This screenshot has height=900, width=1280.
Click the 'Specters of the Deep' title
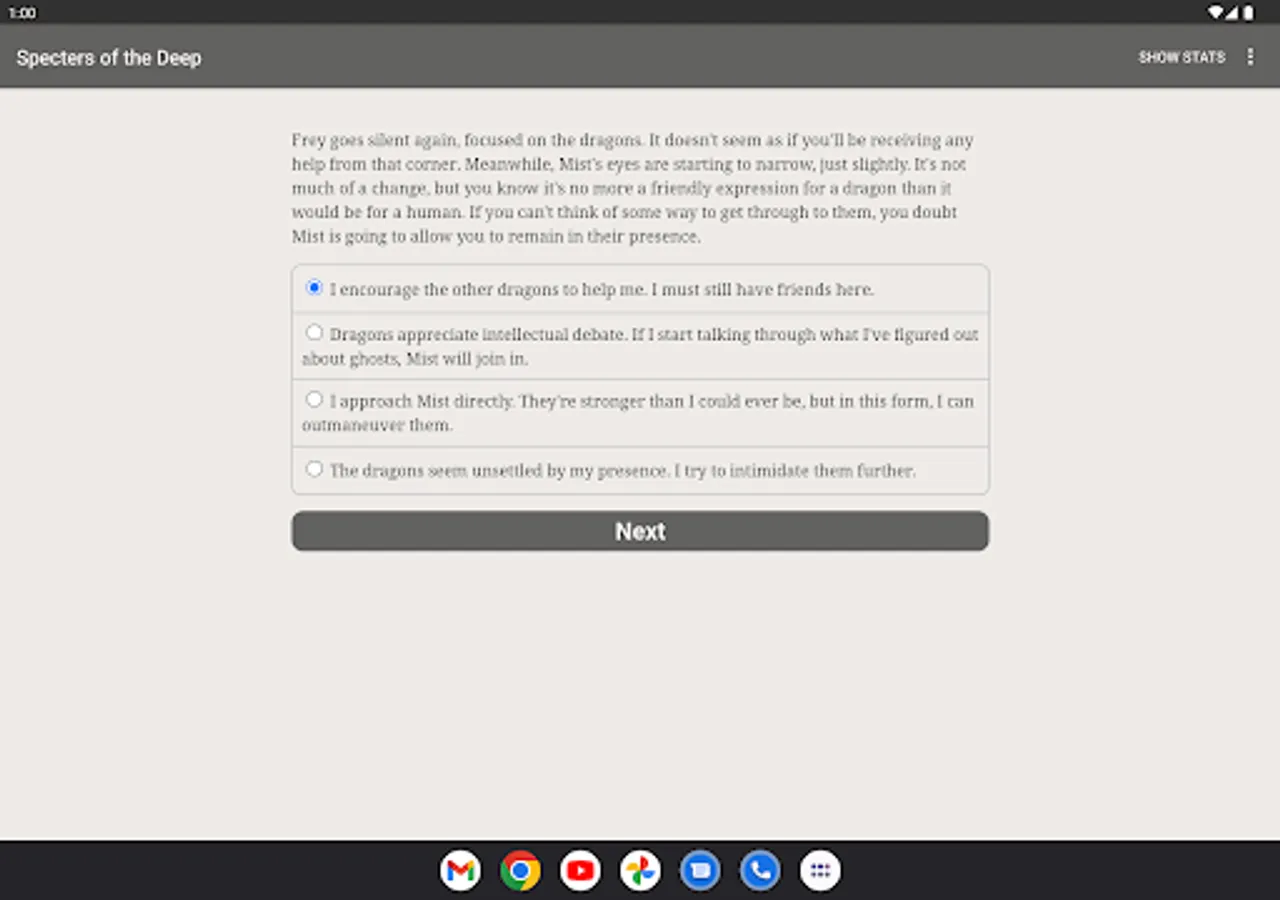(x=108, y=57)
